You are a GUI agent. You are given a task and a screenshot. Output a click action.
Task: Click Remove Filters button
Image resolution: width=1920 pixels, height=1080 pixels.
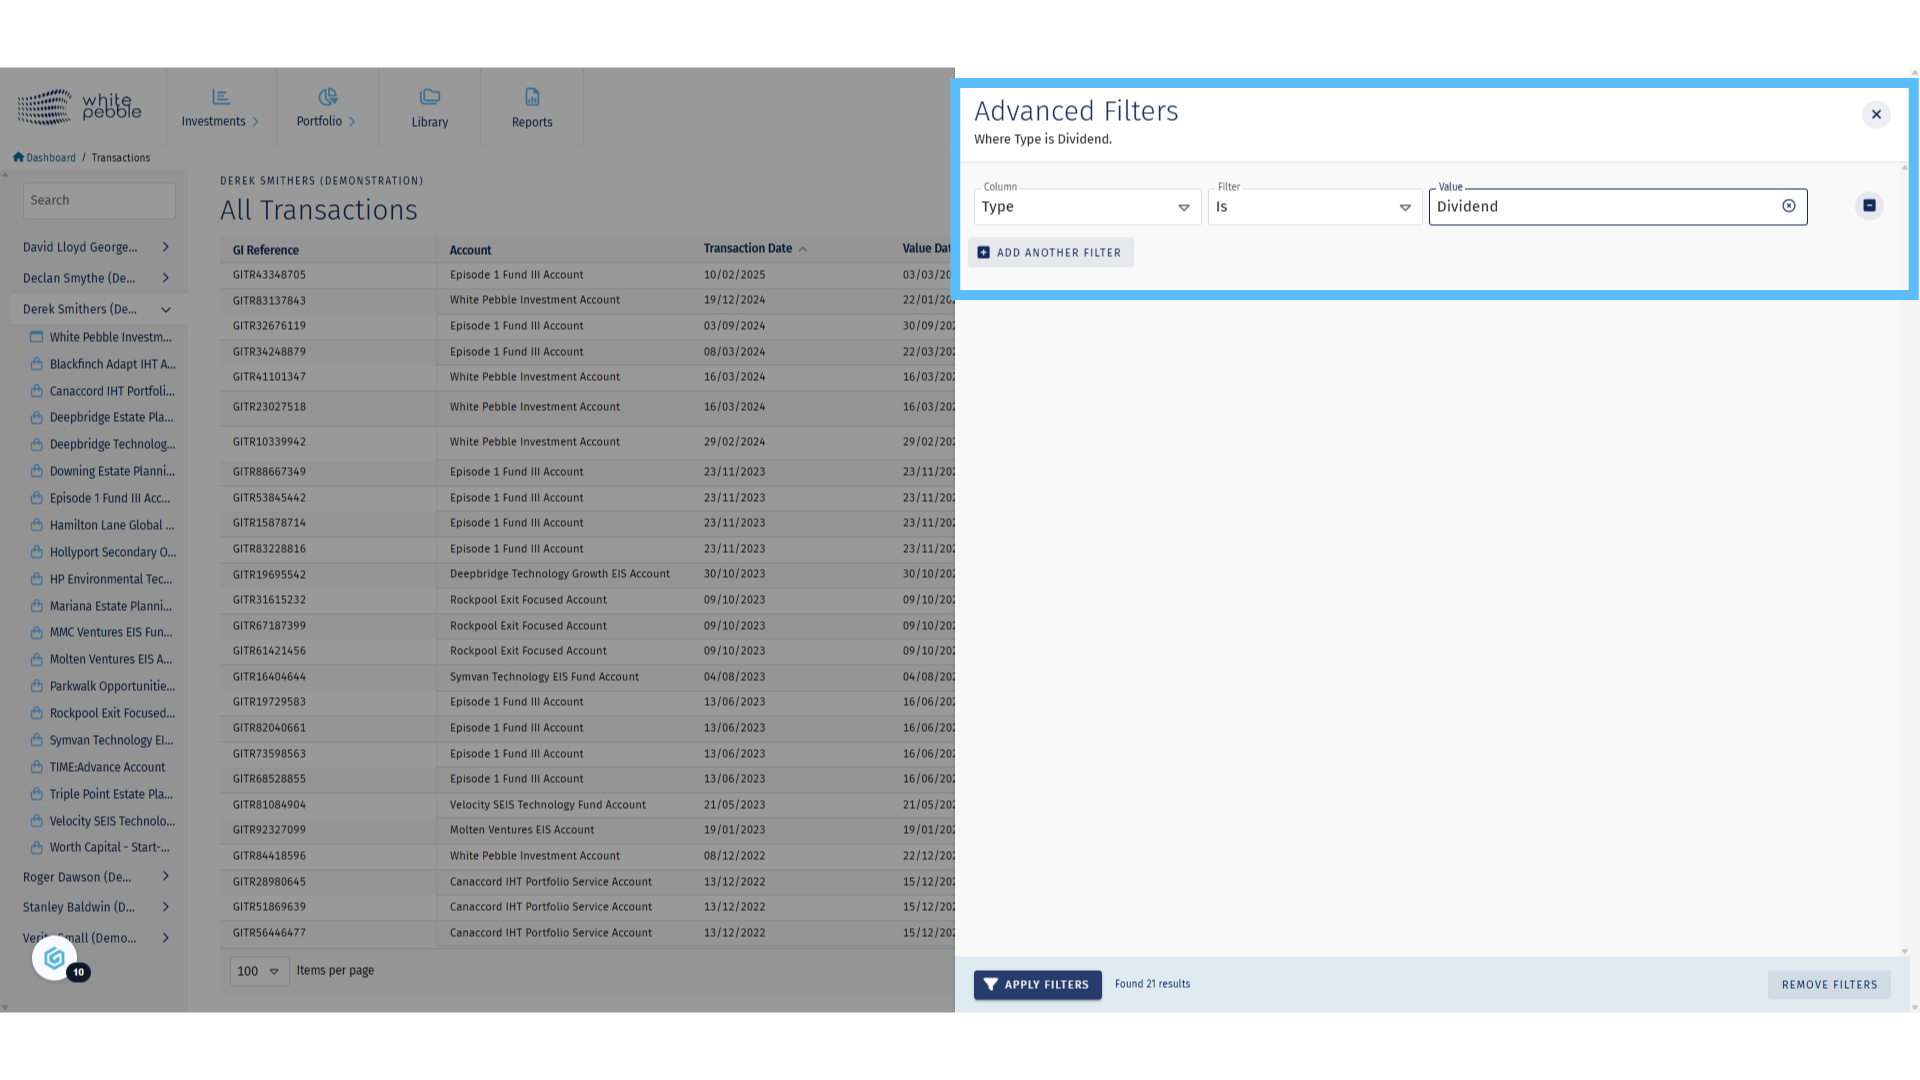(x=1828, y=985)
